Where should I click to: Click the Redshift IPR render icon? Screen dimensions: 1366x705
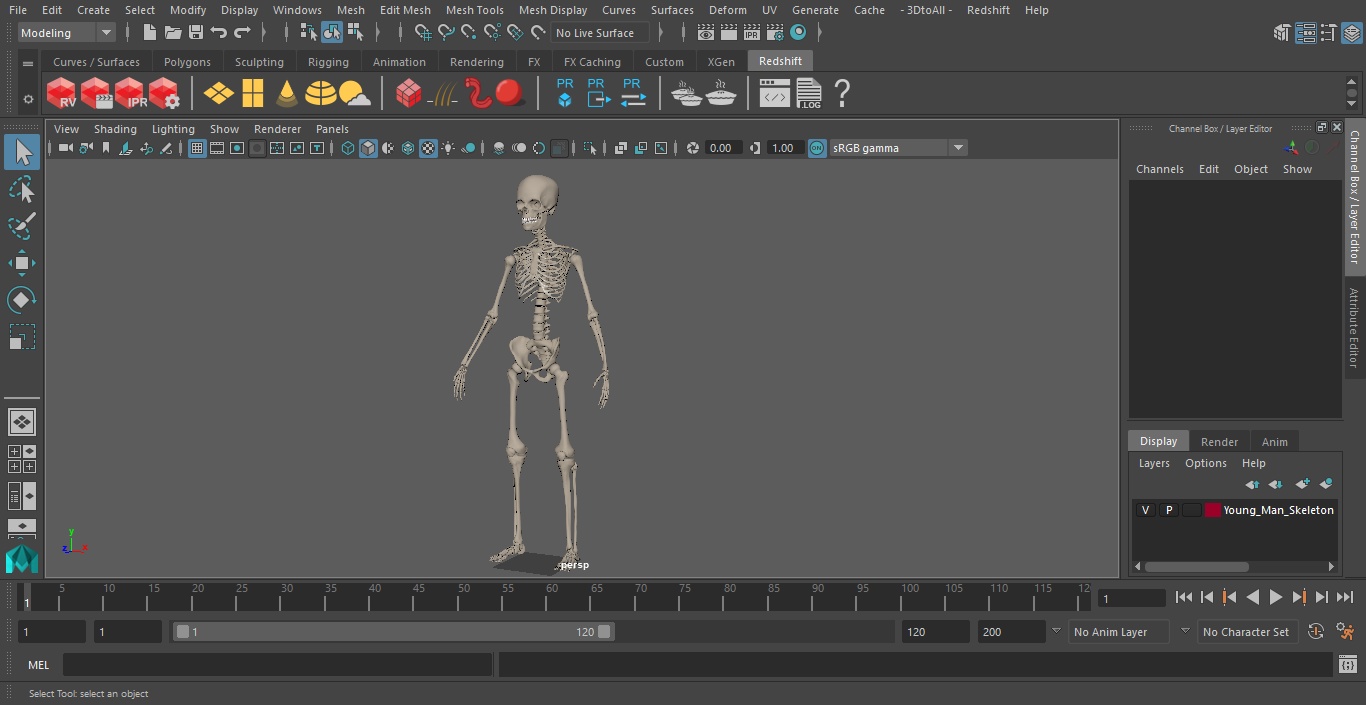click(x=130, y=94)
